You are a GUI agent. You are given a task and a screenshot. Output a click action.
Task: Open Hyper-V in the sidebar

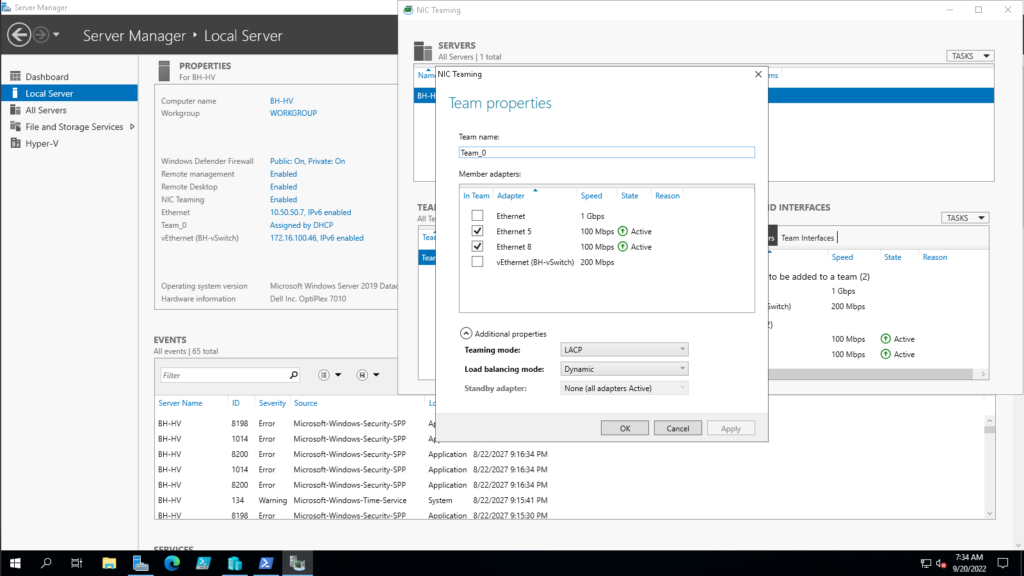[42, 144]
